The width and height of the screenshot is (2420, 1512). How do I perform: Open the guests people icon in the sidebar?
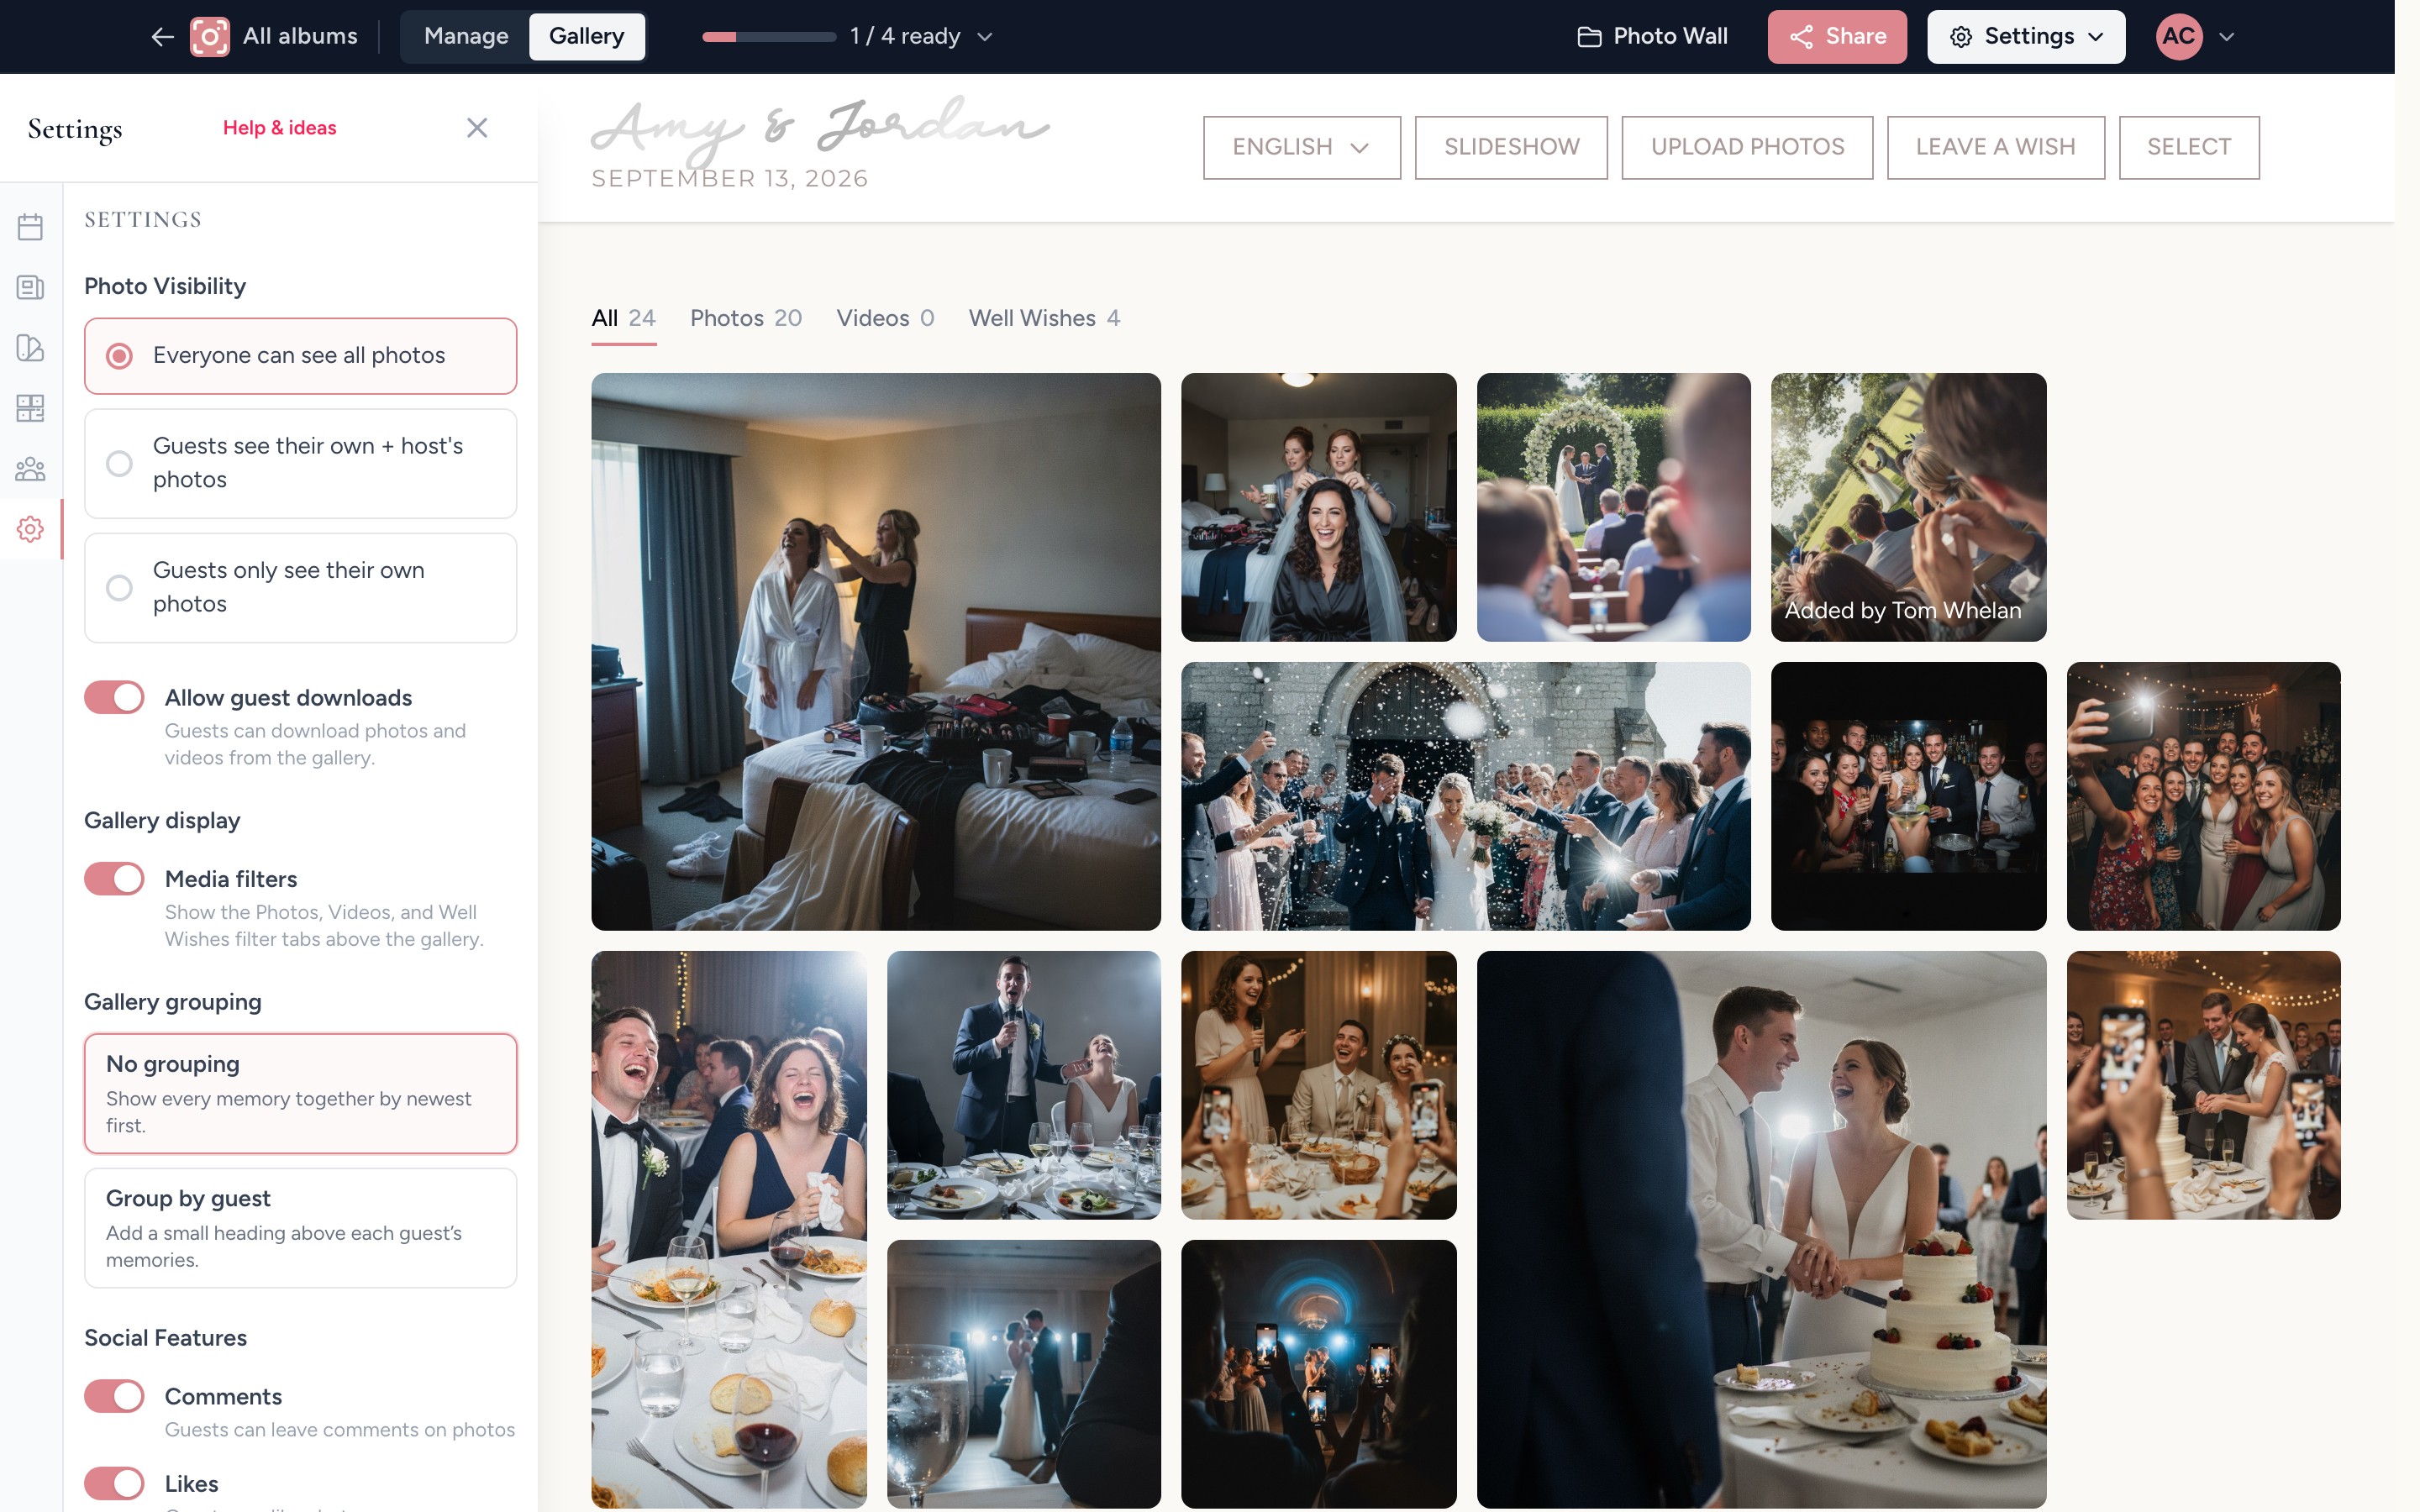(30, 468)
